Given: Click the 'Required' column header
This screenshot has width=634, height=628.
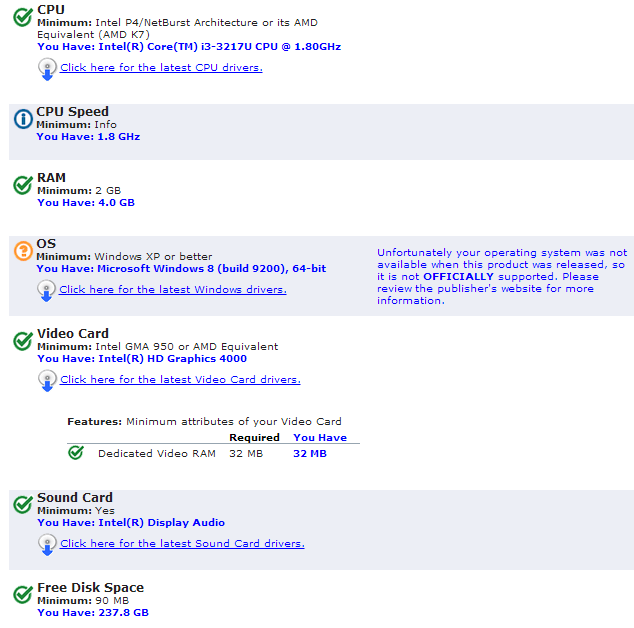Looking at the screenshot, I should point(254,438).
